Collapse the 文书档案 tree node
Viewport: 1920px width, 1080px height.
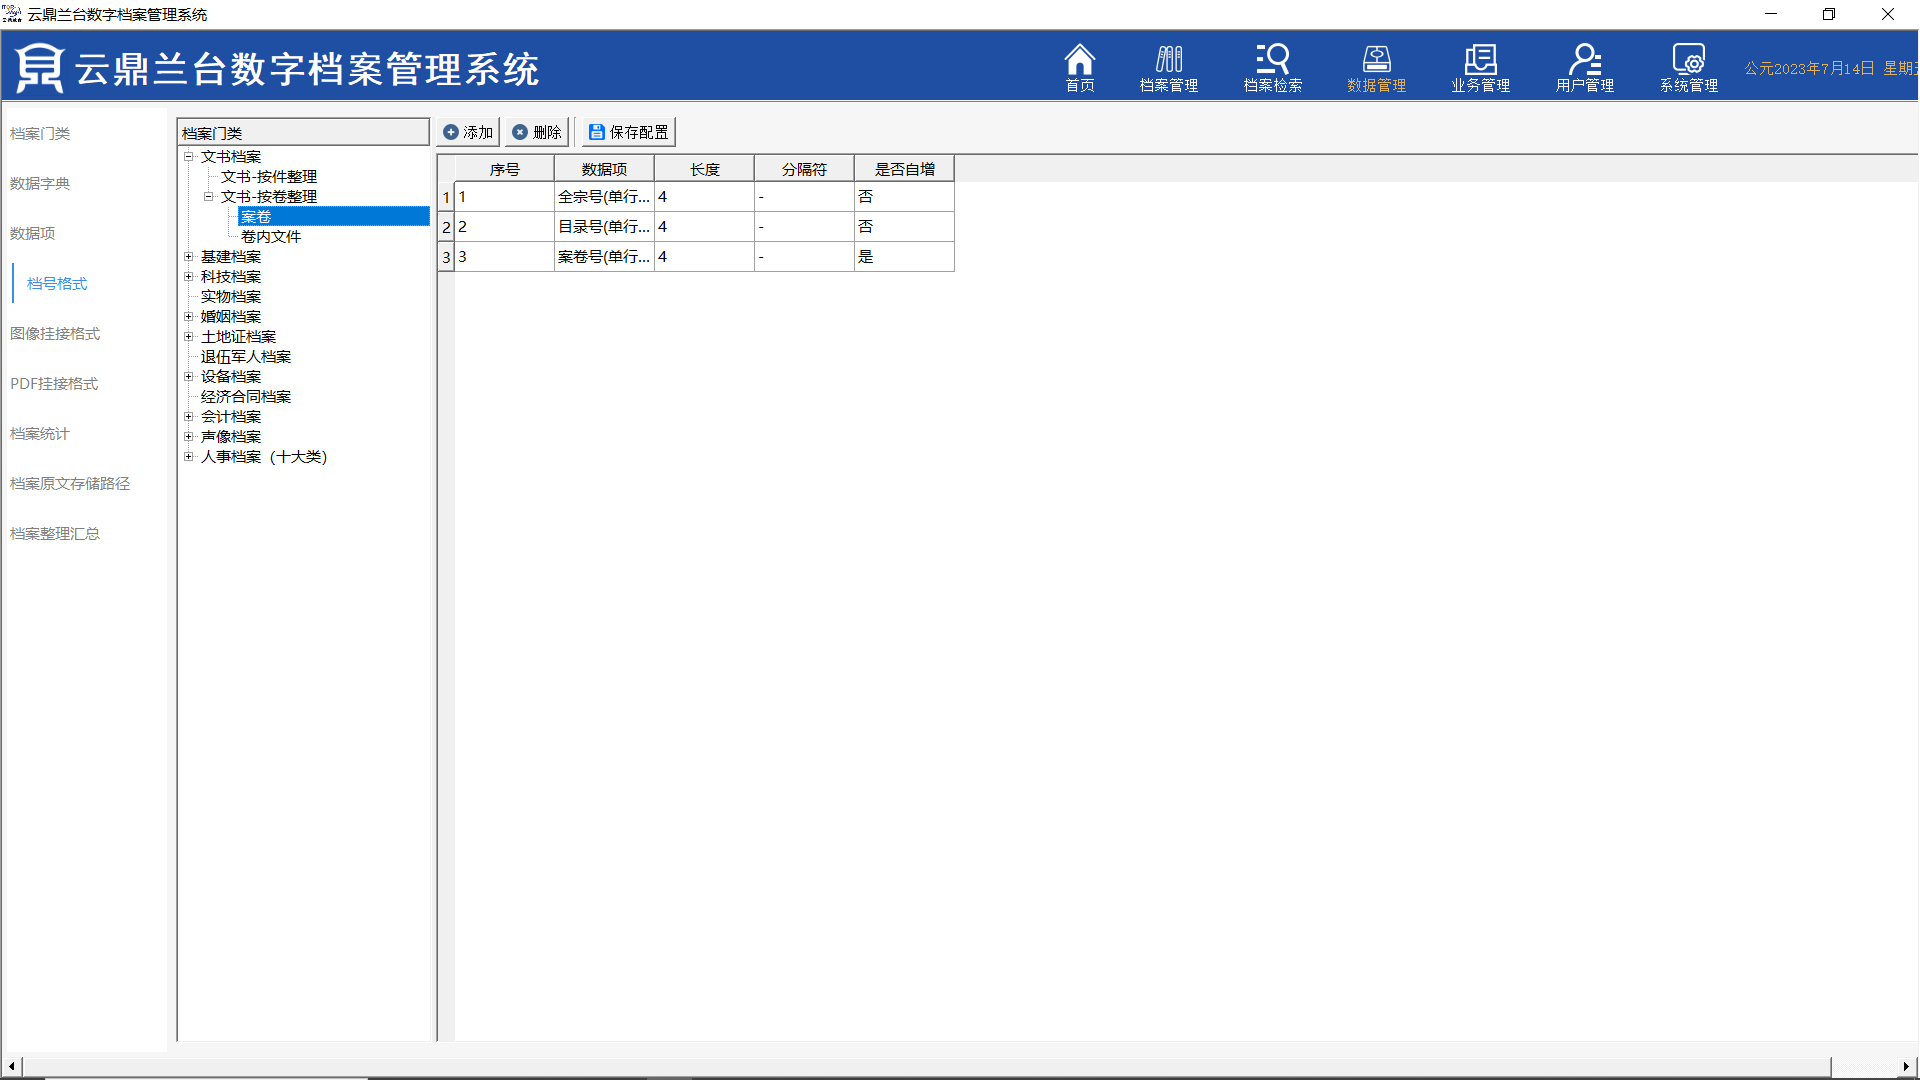point(188,157)
